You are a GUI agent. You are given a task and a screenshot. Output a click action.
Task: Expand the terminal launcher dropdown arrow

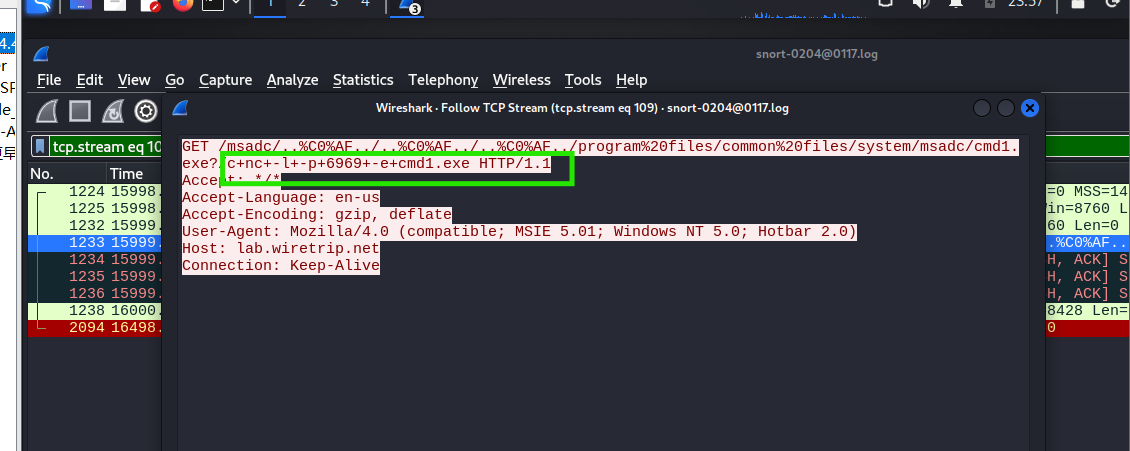(235, 4)
